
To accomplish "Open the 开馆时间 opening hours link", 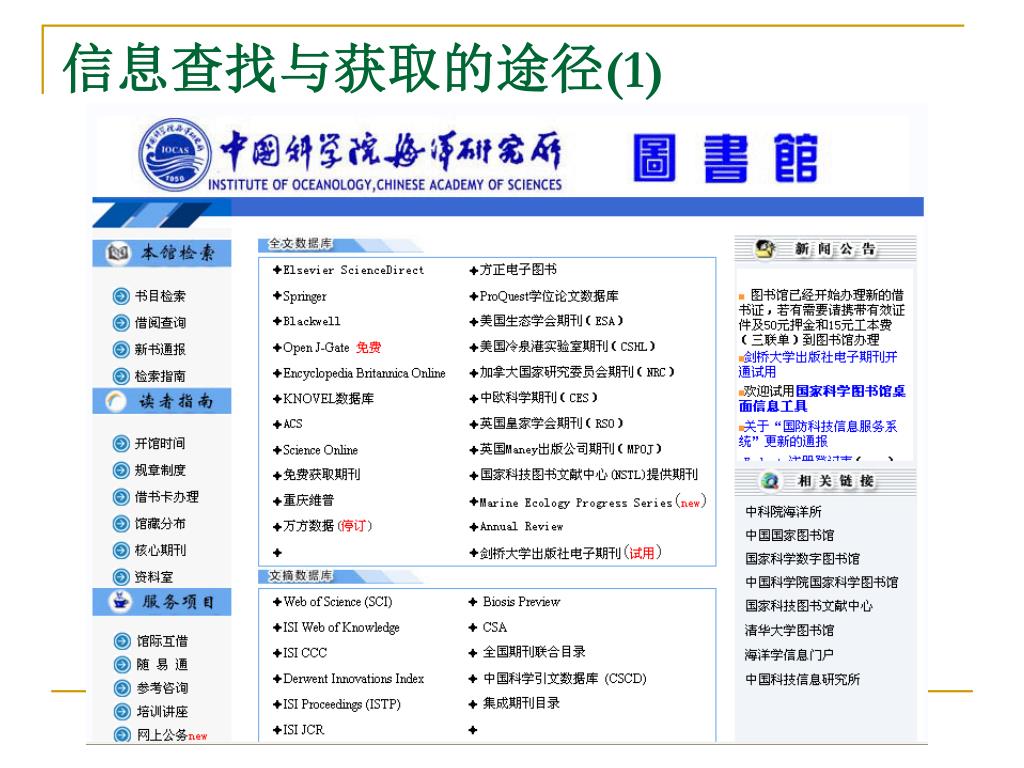I will 160,444.
